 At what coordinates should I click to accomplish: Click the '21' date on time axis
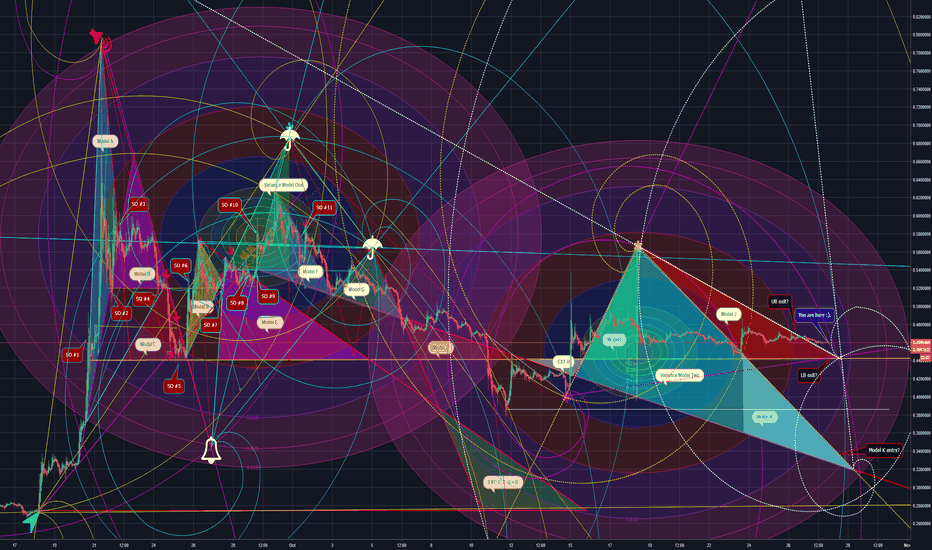(94, 545)
